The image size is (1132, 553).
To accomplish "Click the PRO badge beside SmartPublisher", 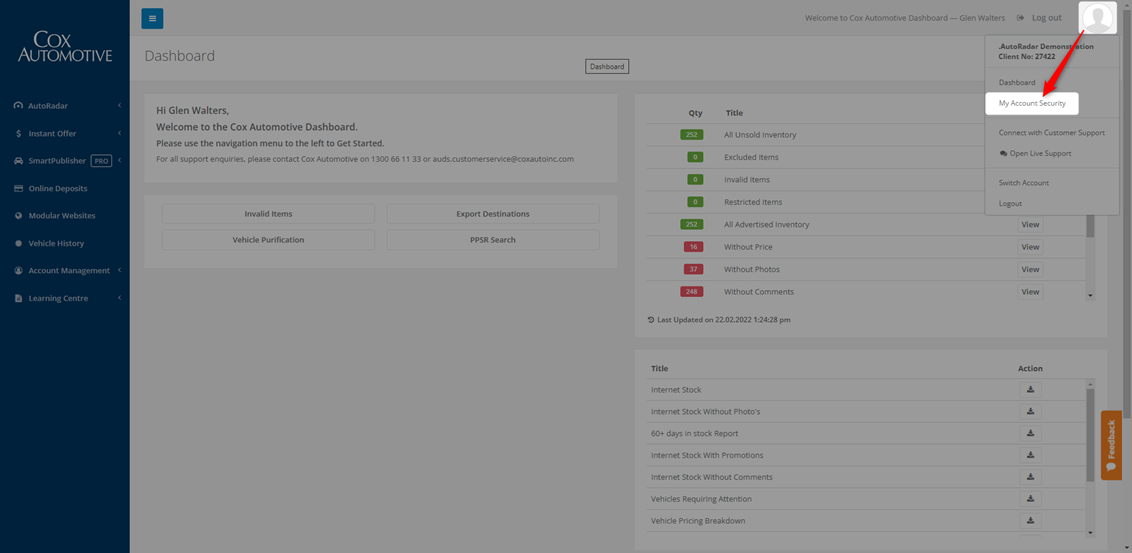I will 101,161.
